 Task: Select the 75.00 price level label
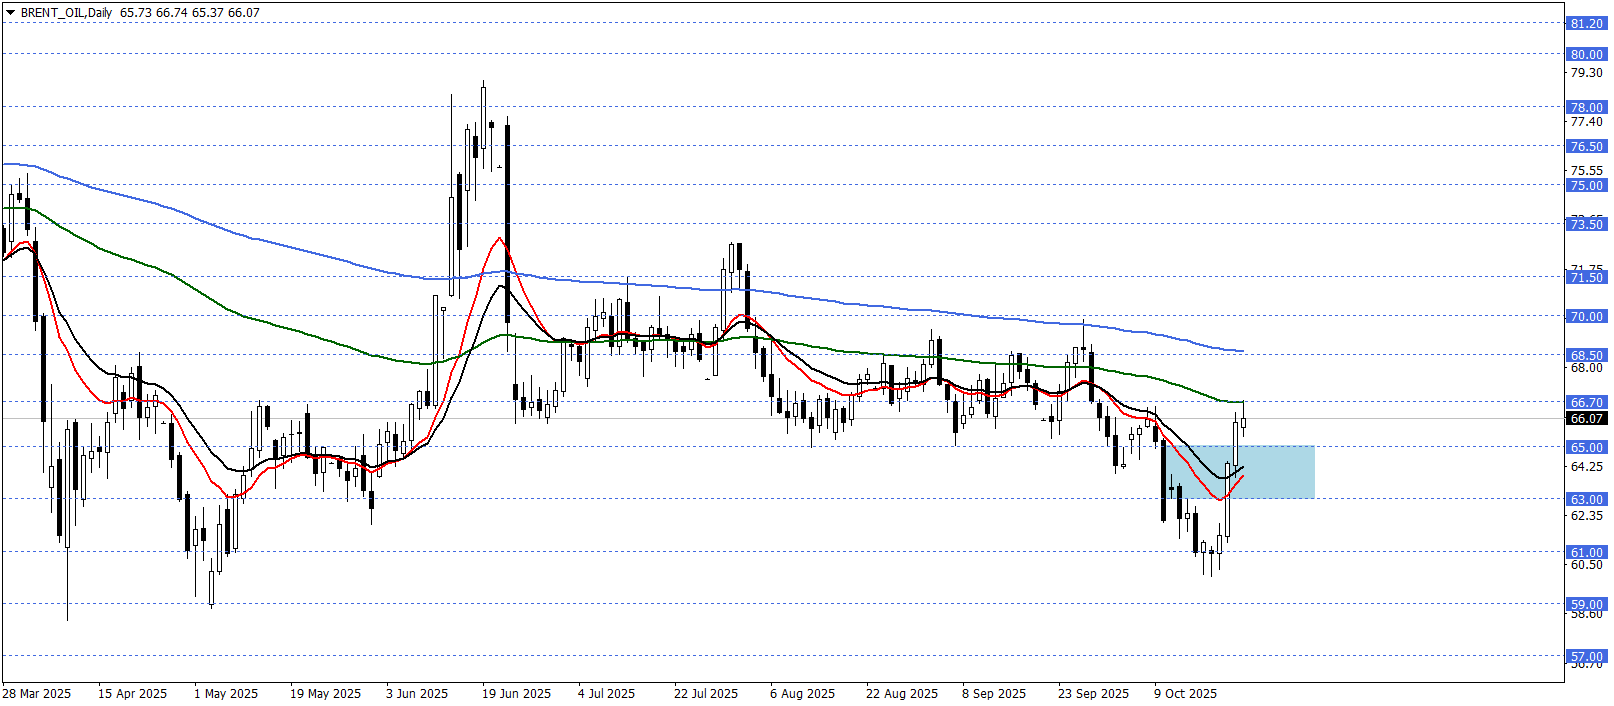click(1586, 185)
